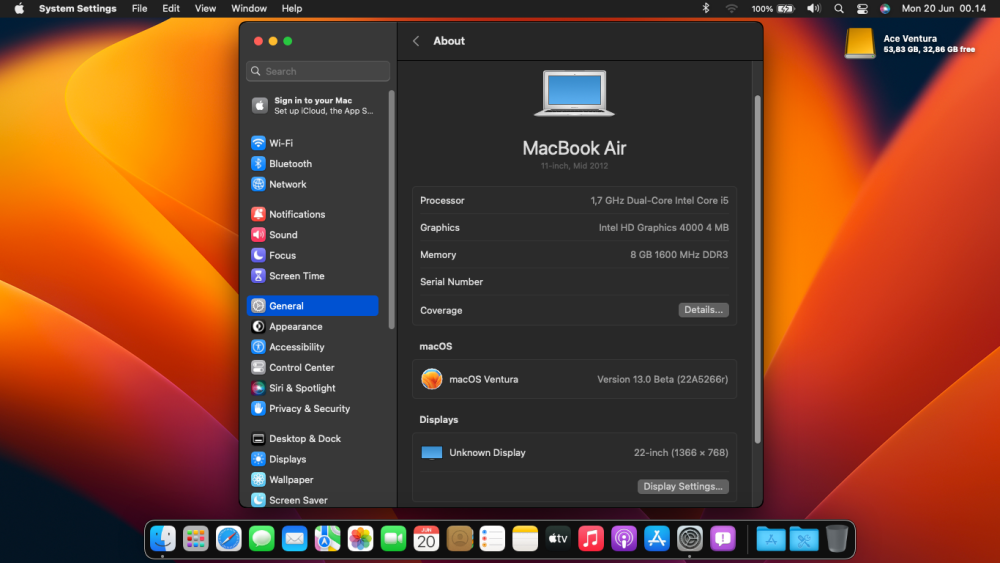Viewport: 1000px width, 563px height.
Task: Open Wallpaper settings
Action: pos(312,479)
